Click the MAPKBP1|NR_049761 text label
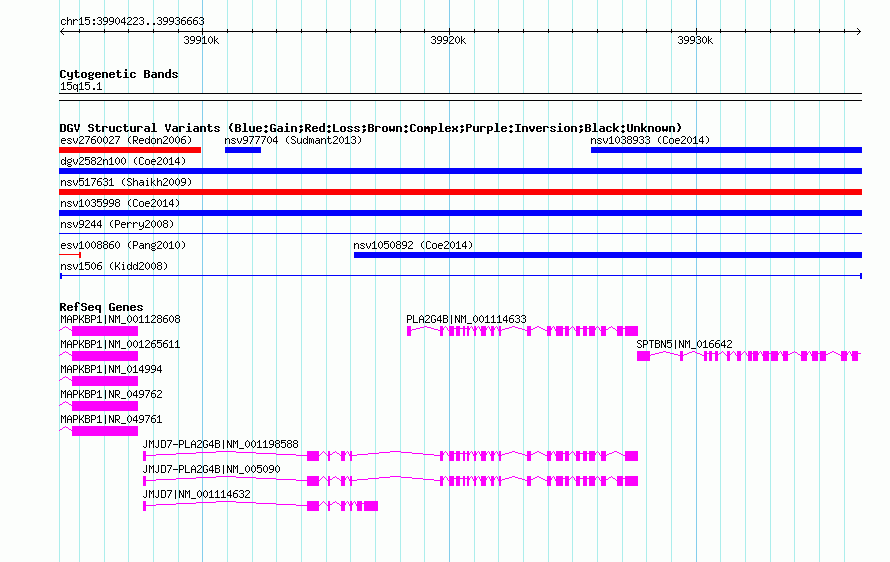 pos(111,420)
